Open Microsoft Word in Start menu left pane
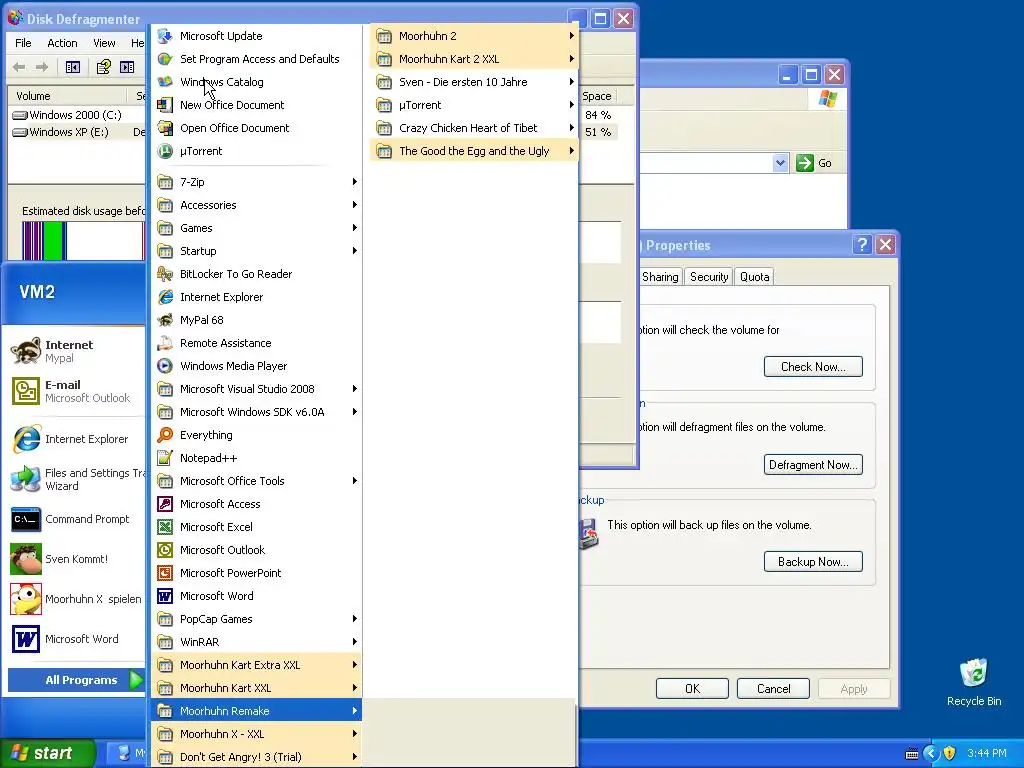This screenshot has height=768, width=1024. 76,639
